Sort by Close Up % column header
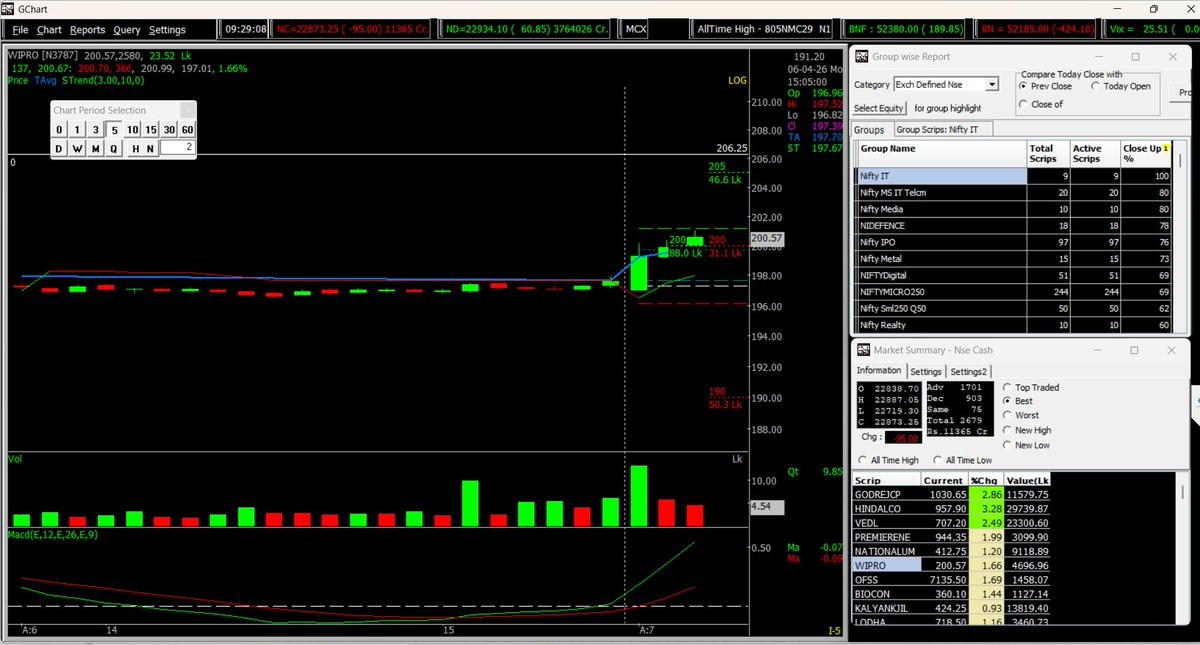The height and width of the screenshot is (645, 1200). [x=1146, y=154]
